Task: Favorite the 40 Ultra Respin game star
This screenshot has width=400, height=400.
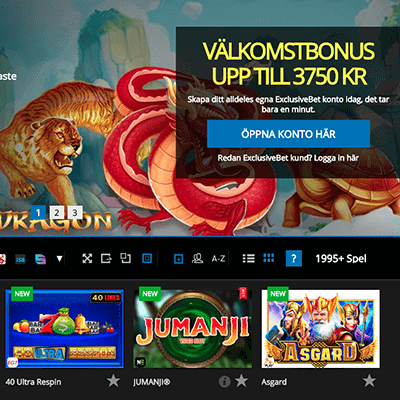Action: pos(113,381)
